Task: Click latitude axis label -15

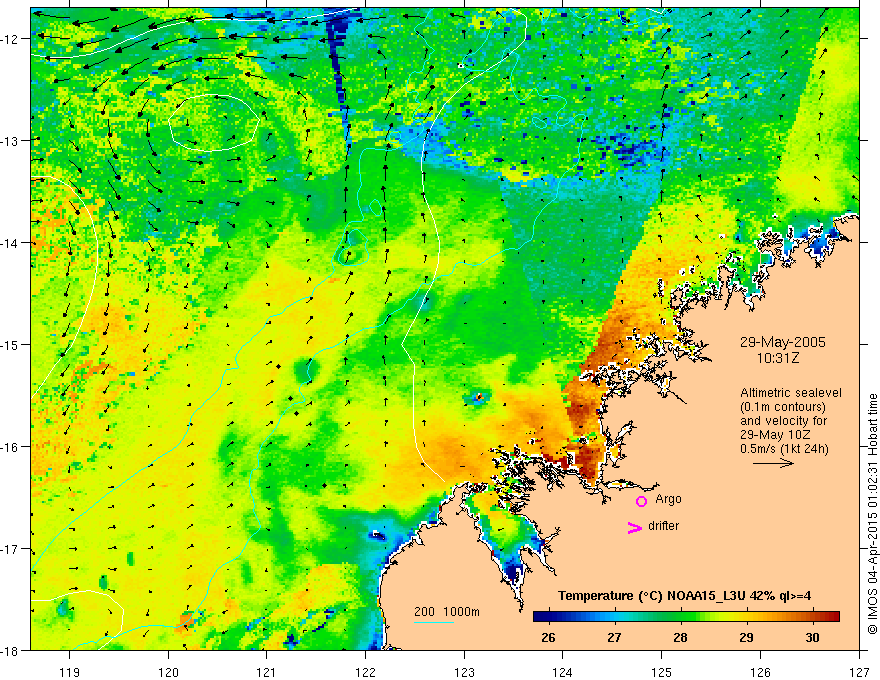Action: click(11, 344)
